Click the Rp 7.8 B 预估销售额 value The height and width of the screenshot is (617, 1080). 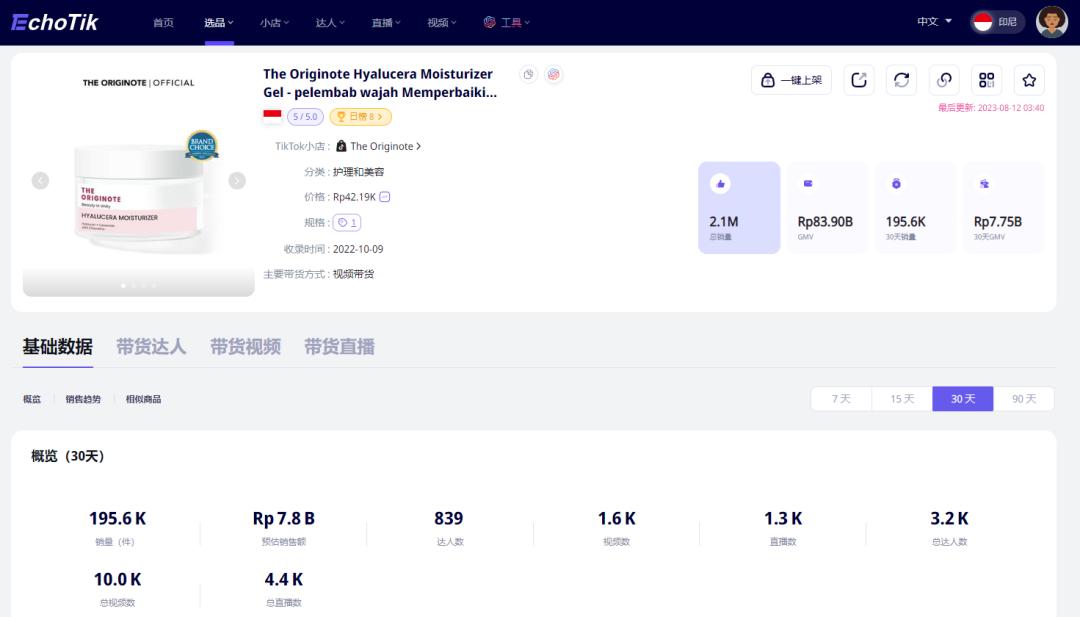click(284, 519)
